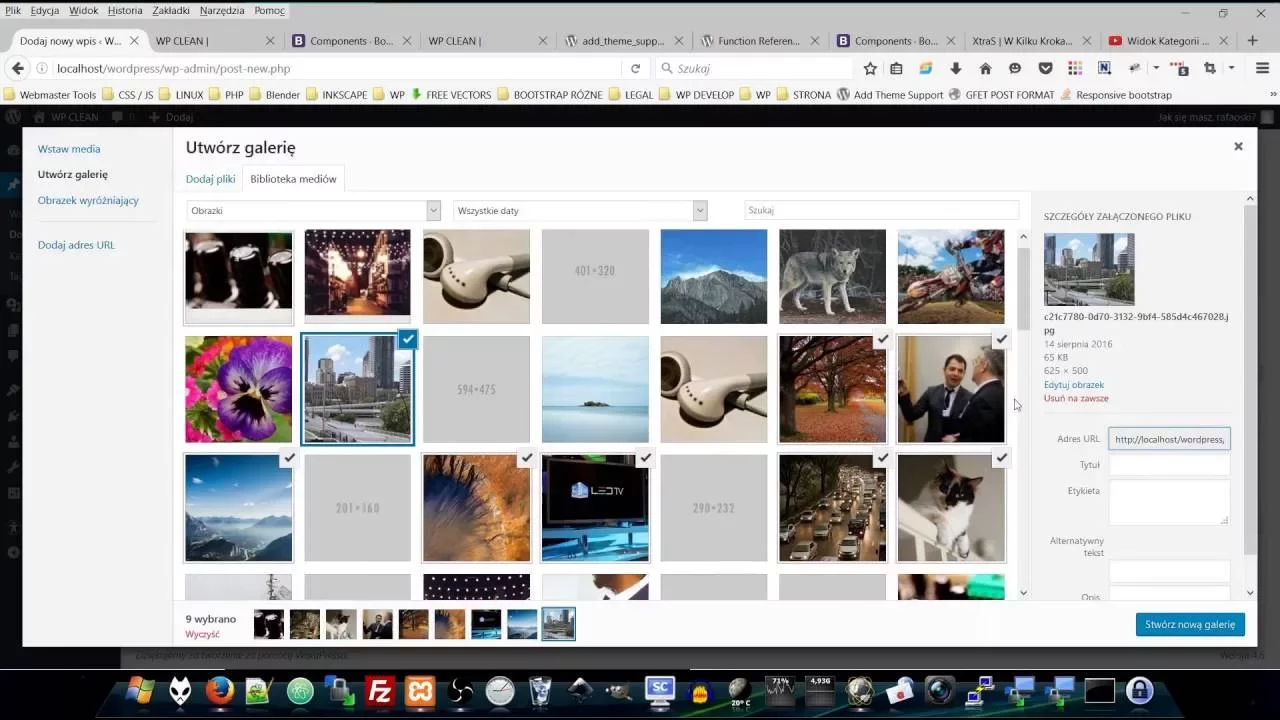Viewport: 1280px width, 720px height.
Task: Click the Tytuł input field
Action: point(1169,465)
